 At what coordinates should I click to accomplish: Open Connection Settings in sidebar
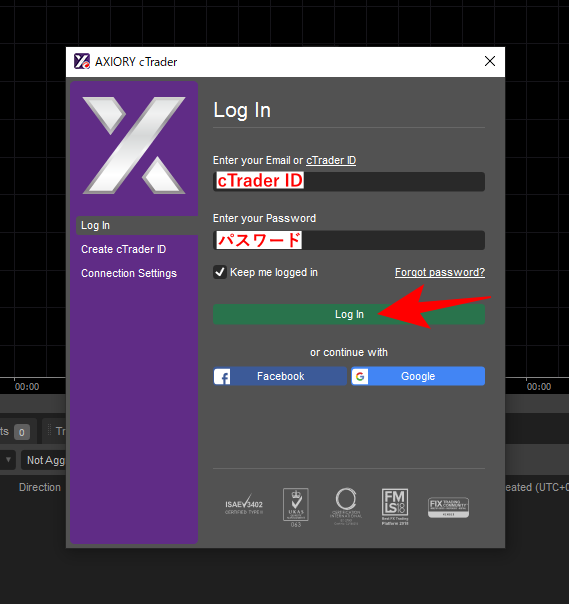coord(129,273)
